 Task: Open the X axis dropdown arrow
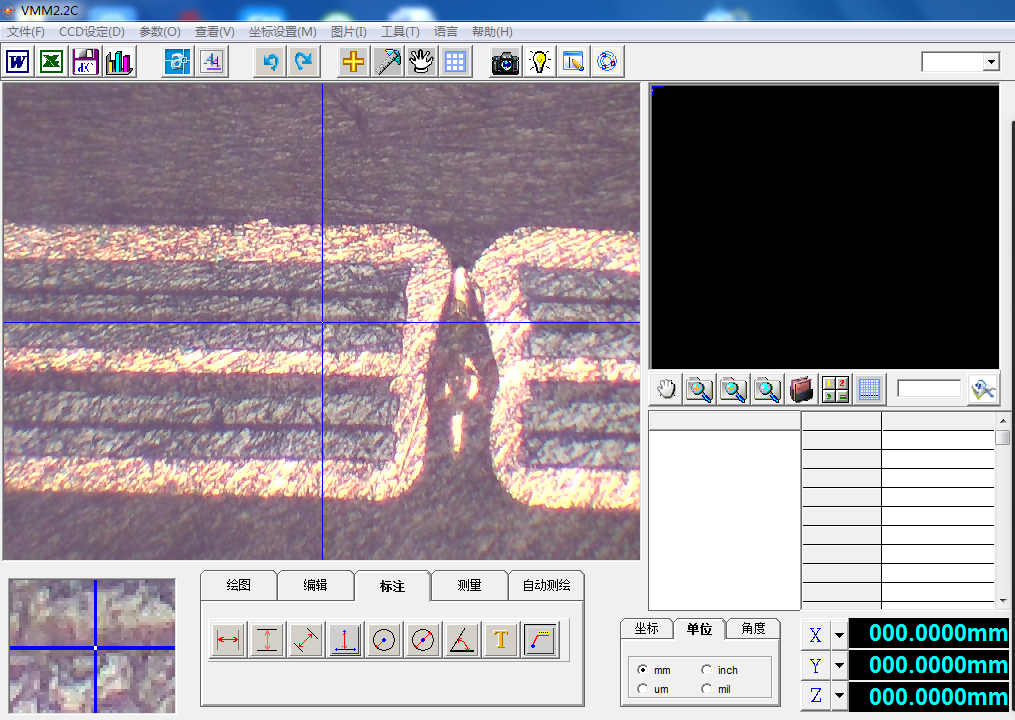point(839,634)
